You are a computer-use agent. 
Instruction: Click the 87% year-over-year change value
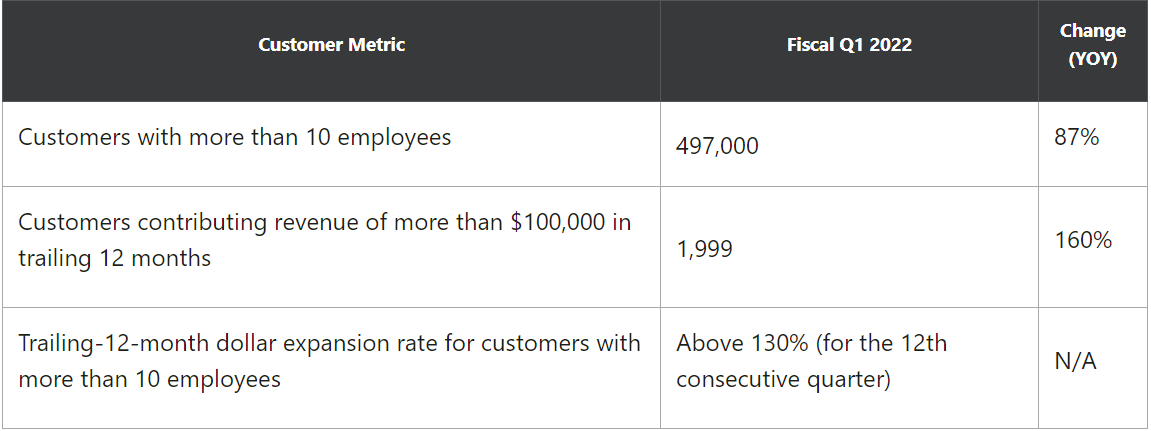tap(1076, 137)
